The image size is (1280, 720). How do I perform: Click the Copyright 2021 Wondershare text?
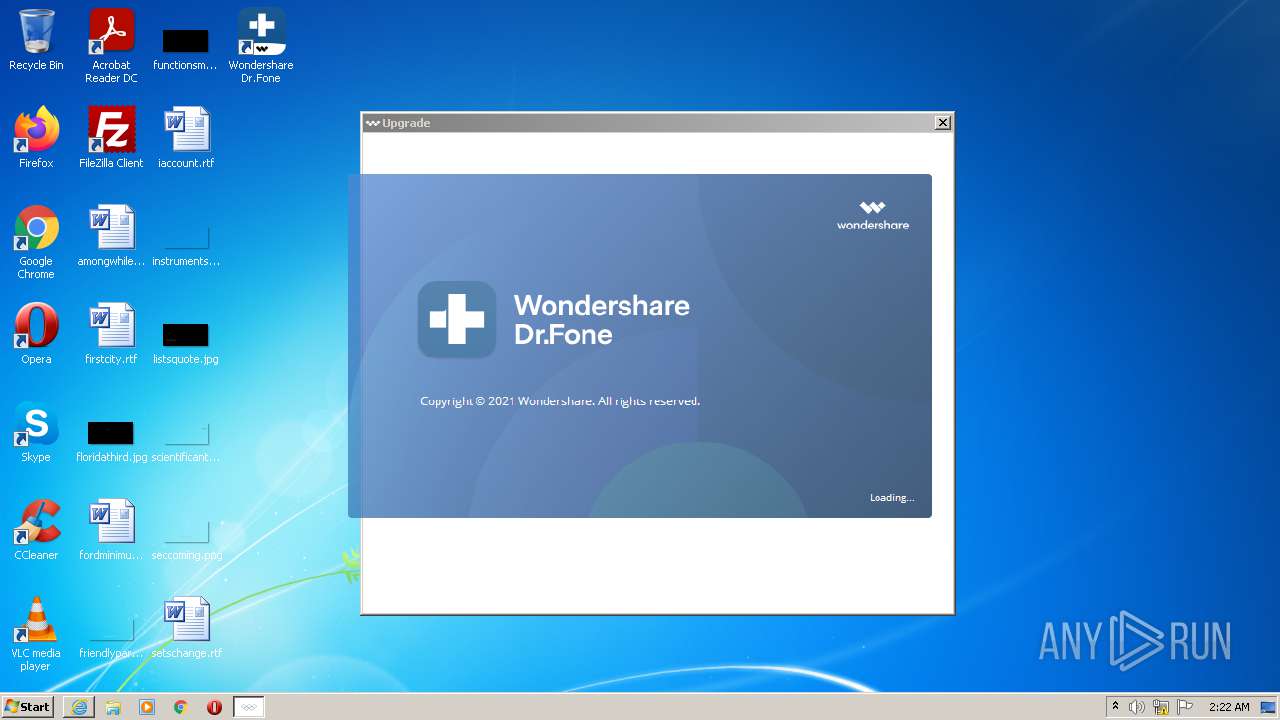click(x=560, y=401)
